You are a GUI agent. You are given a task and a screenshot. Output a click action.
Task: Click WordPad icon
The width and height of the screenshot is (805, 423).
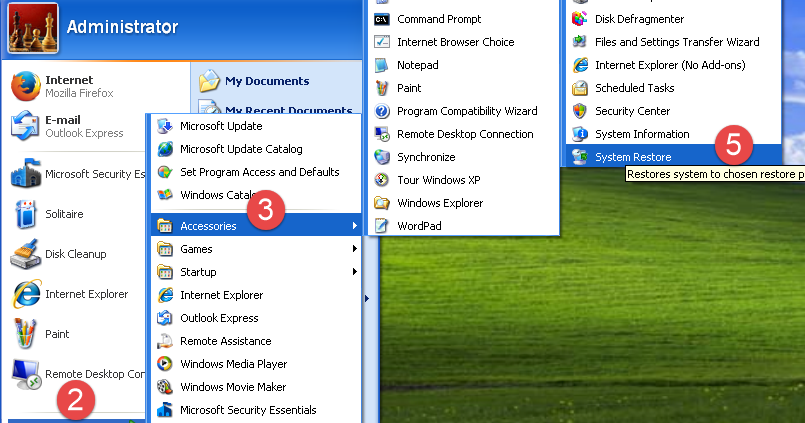pyautogui.click(x=381, y=226)
